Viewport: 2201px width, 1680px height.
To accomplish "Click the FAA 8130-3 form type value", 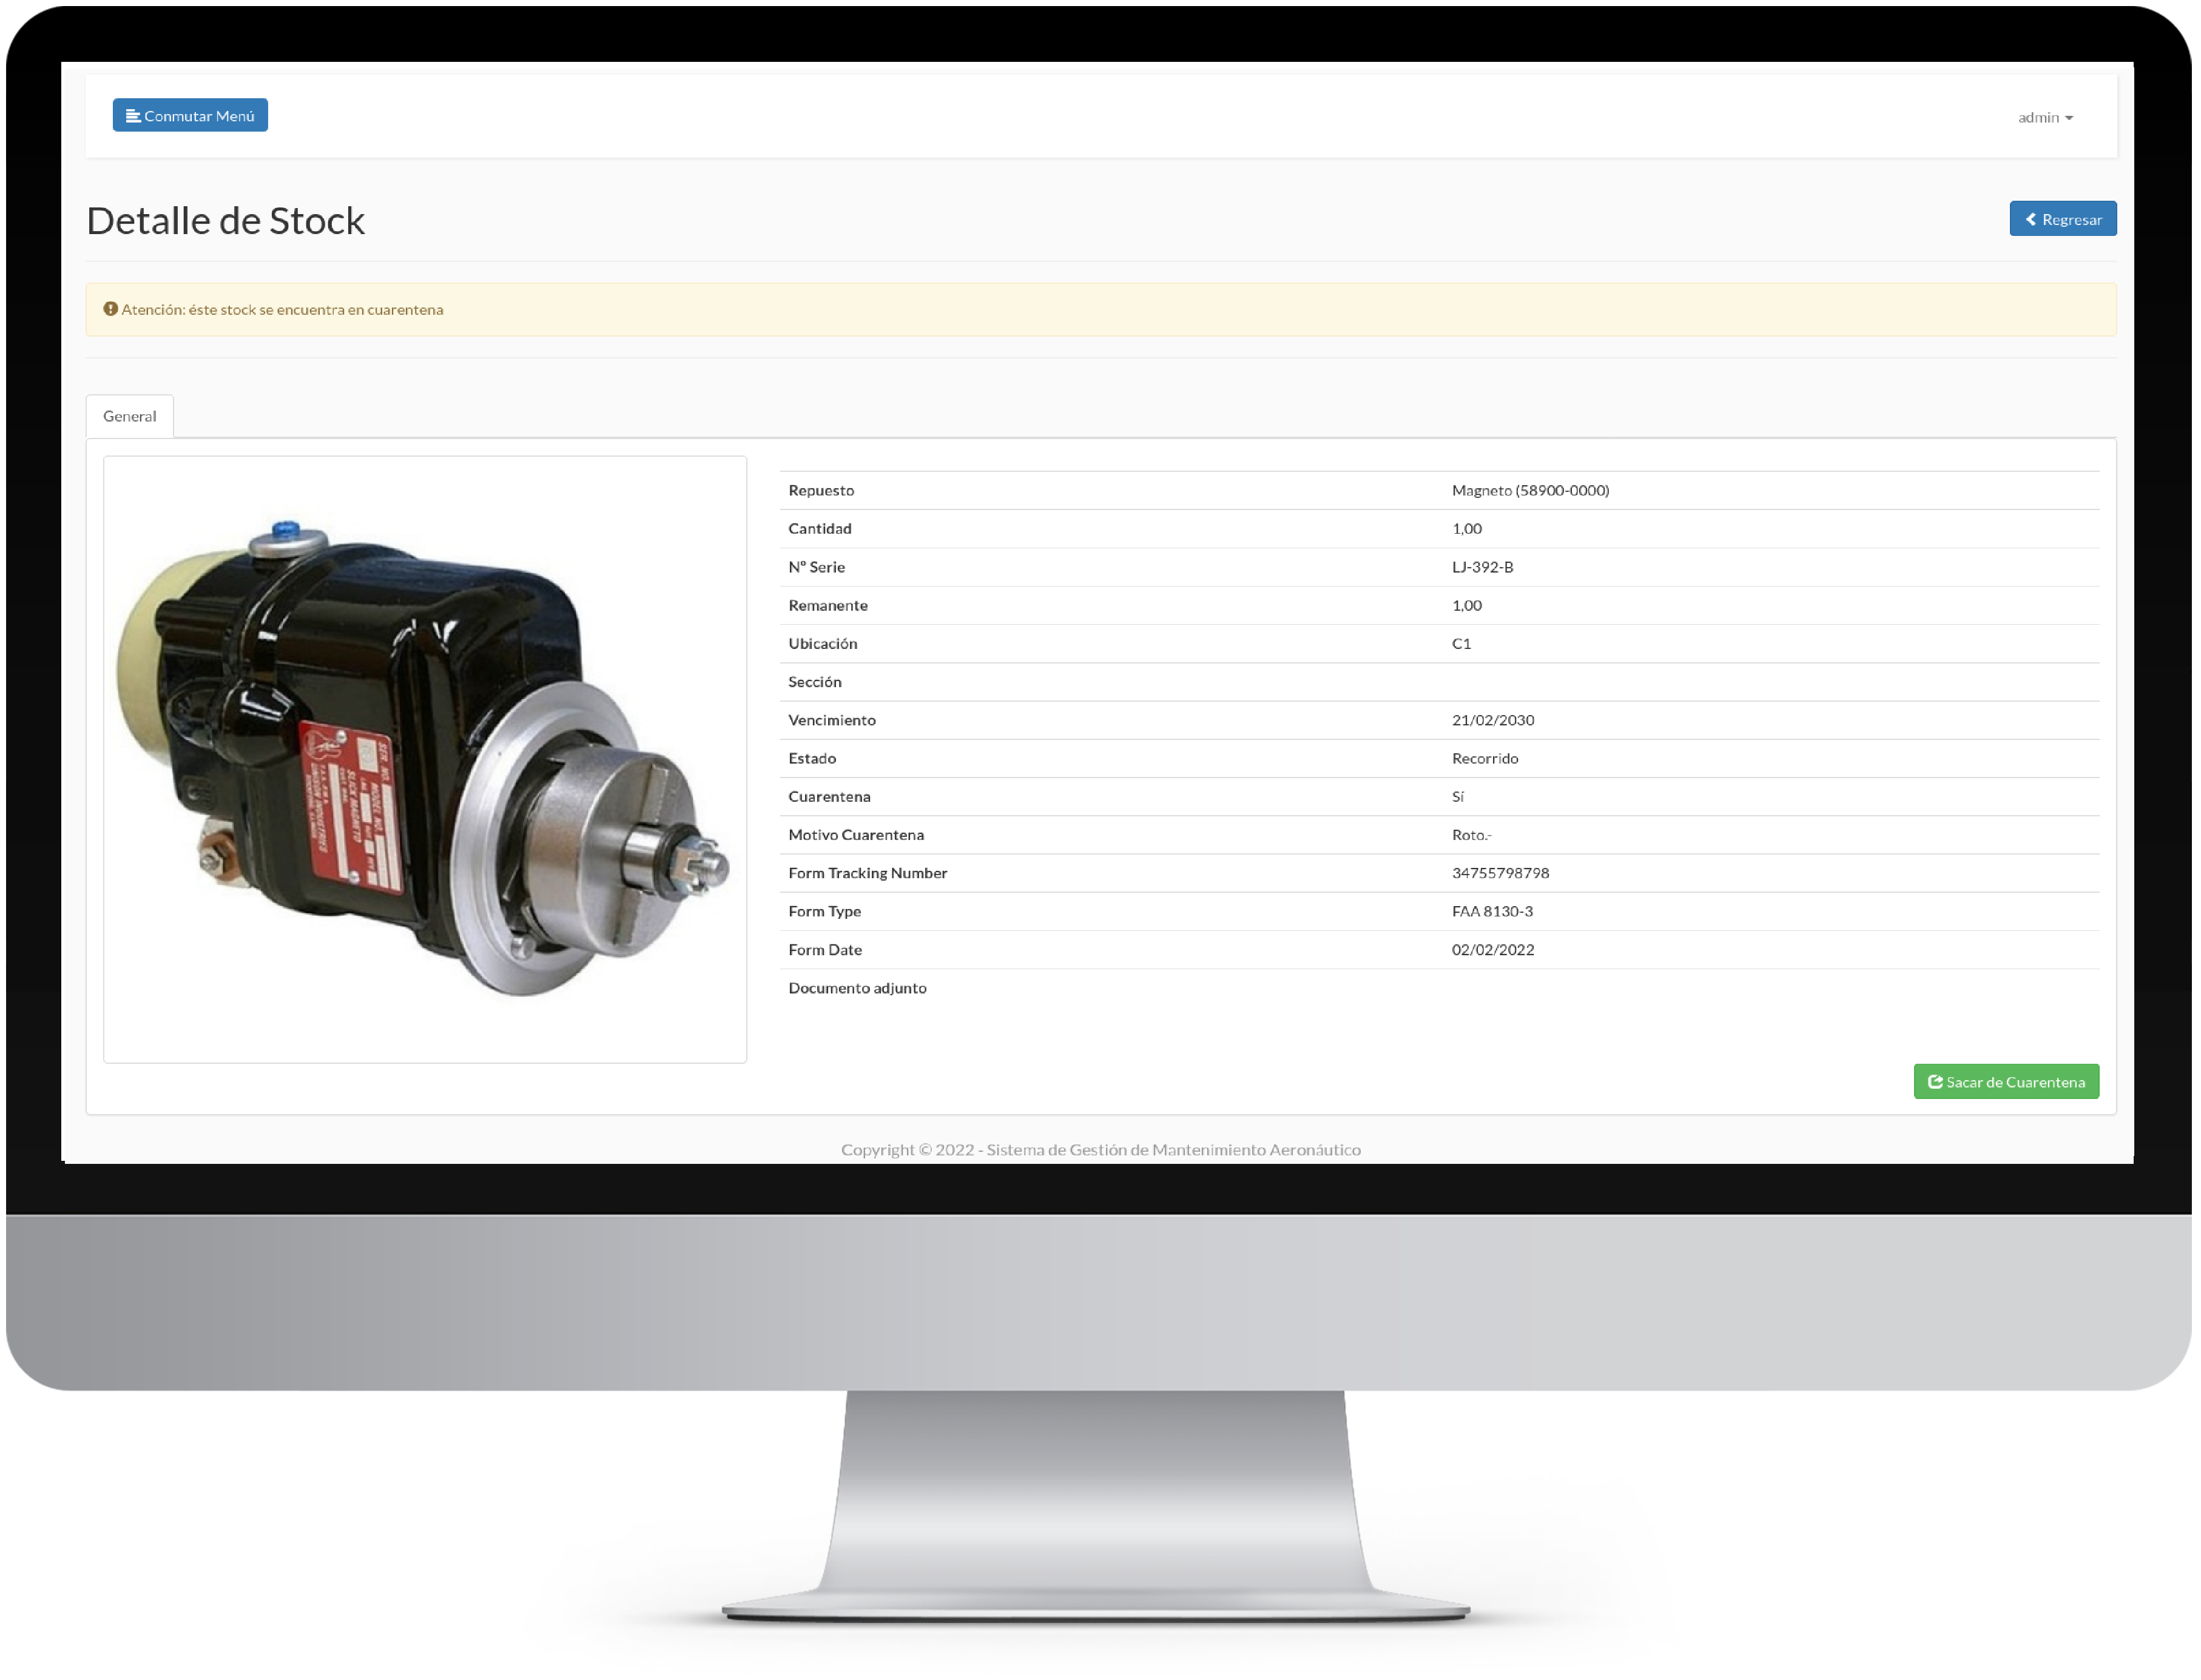I will pos(1492,911).
